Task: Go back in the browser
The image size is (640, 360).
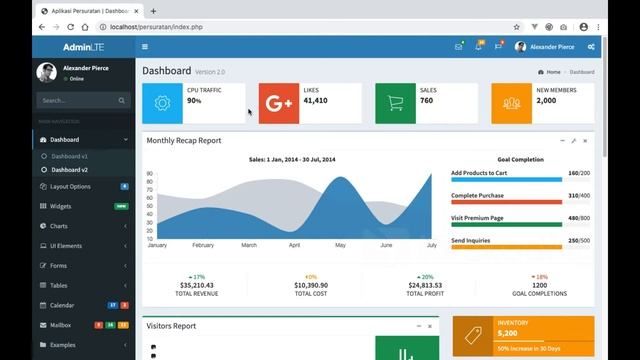Action: click(42, 27)
